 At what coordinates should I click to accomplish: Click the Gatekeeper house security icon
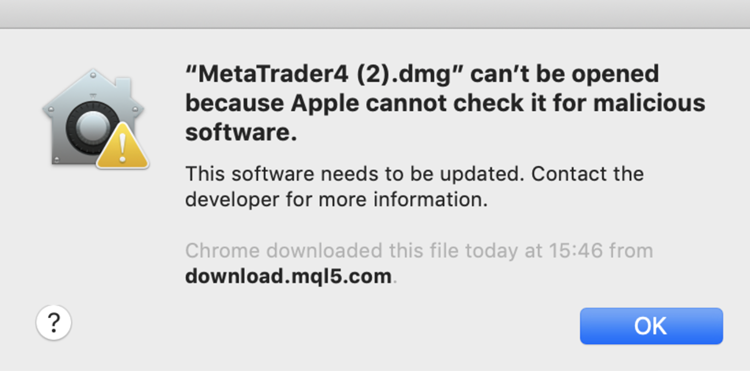[x=94, y=119]
